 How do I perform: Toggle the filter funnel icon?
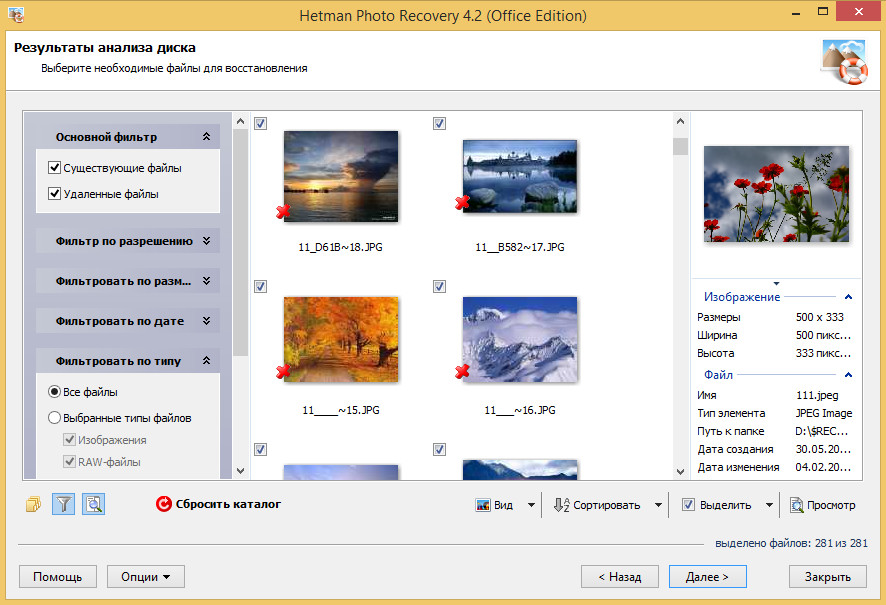coord(63,504)
